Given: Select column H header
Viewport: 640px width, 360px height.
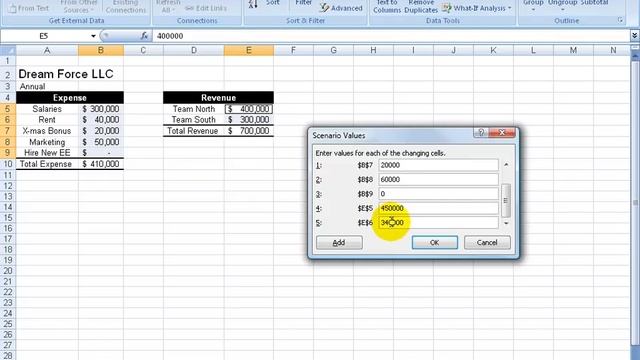Looking at the screenshot, I should click(x=373, y=50).
